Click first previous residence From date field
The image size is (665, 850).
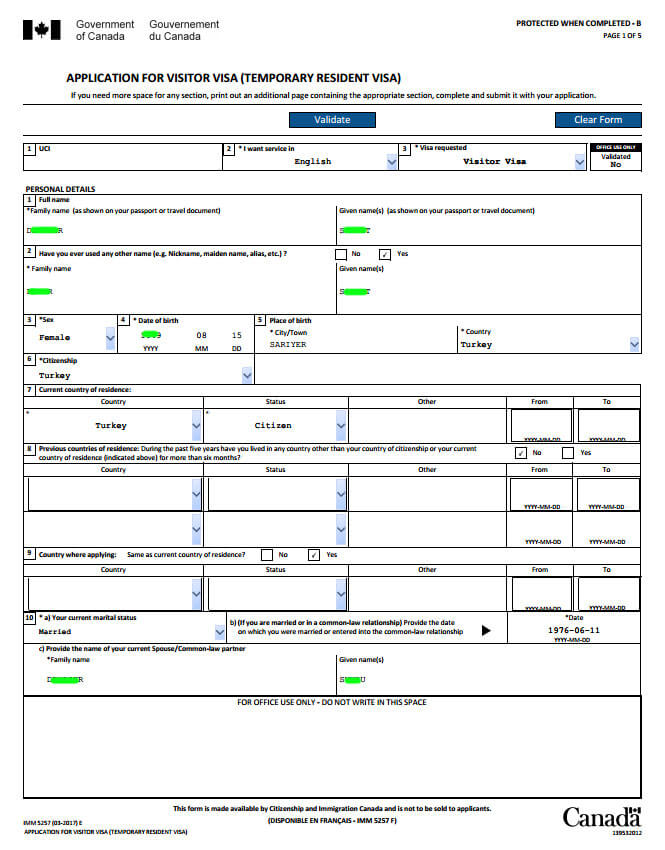[541, 494]
